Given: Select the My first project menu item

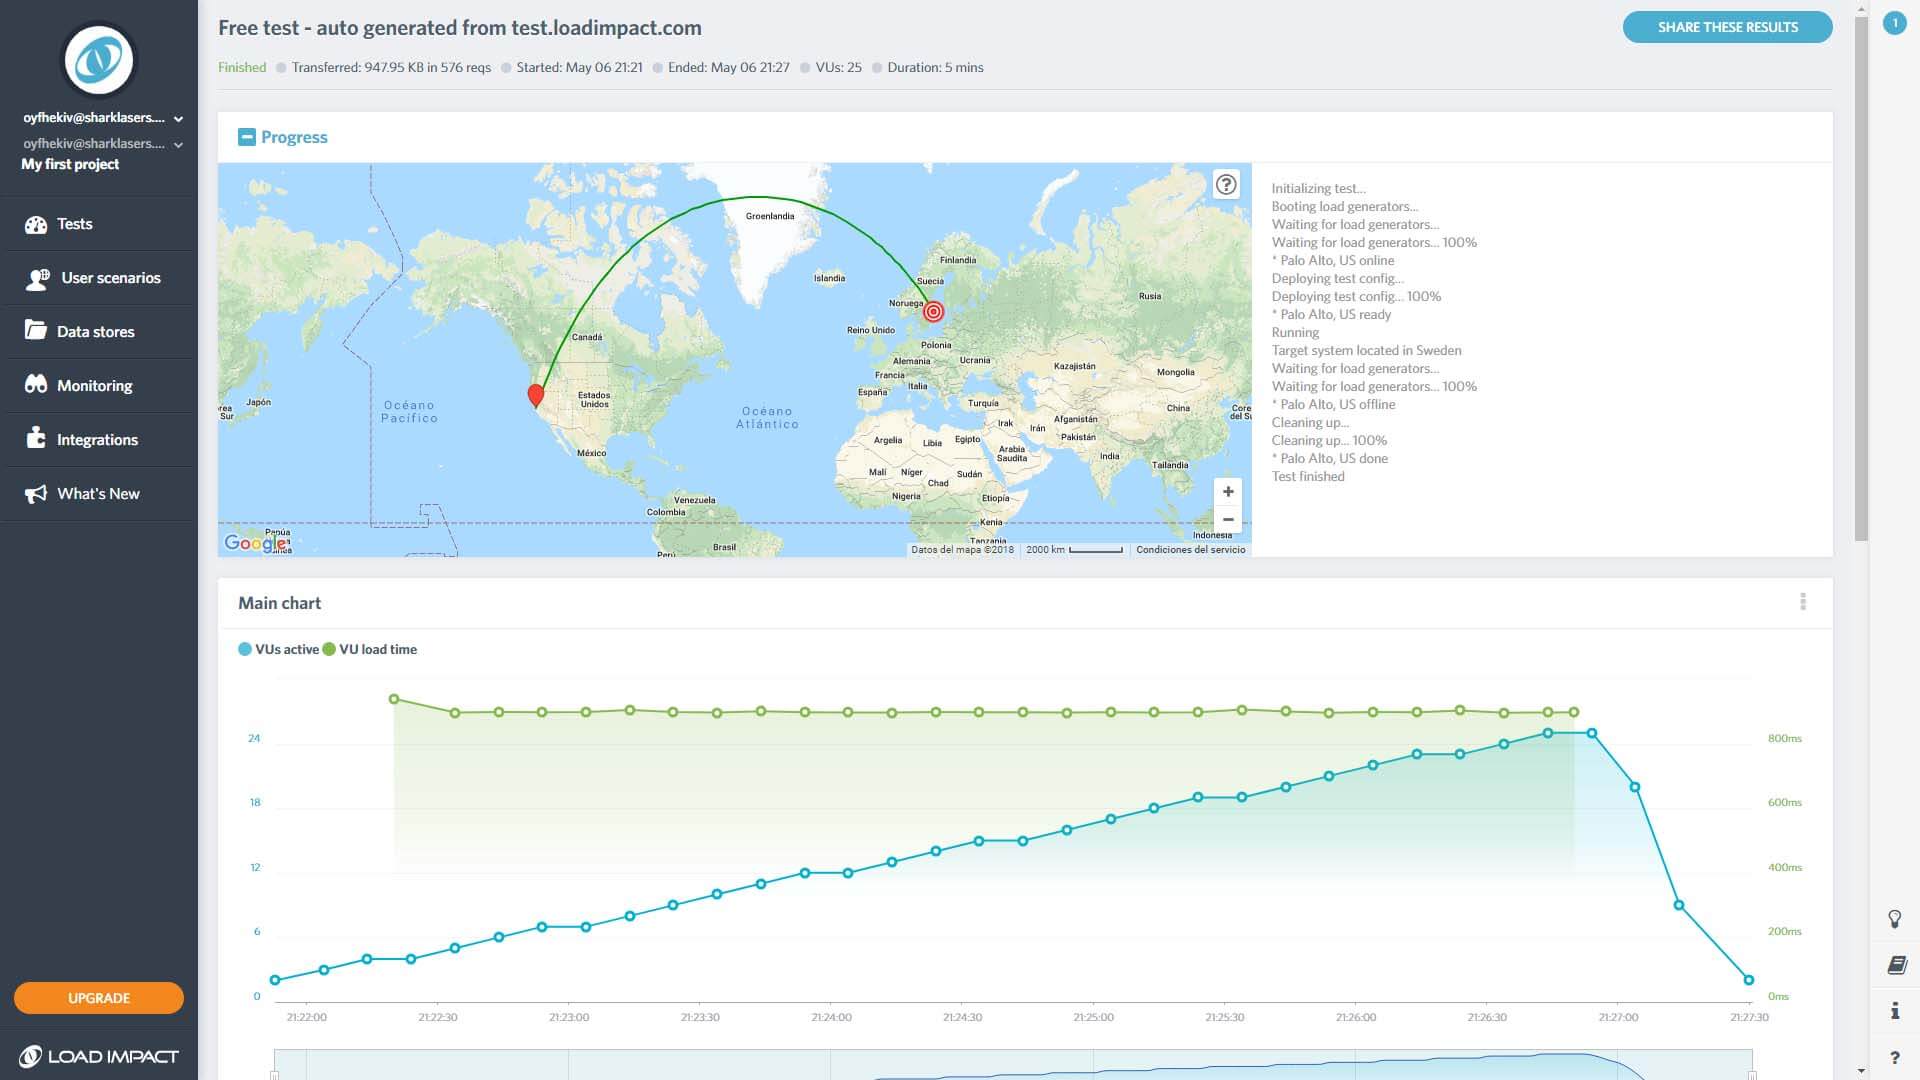Looking at the screenshot, I should 70,164.
